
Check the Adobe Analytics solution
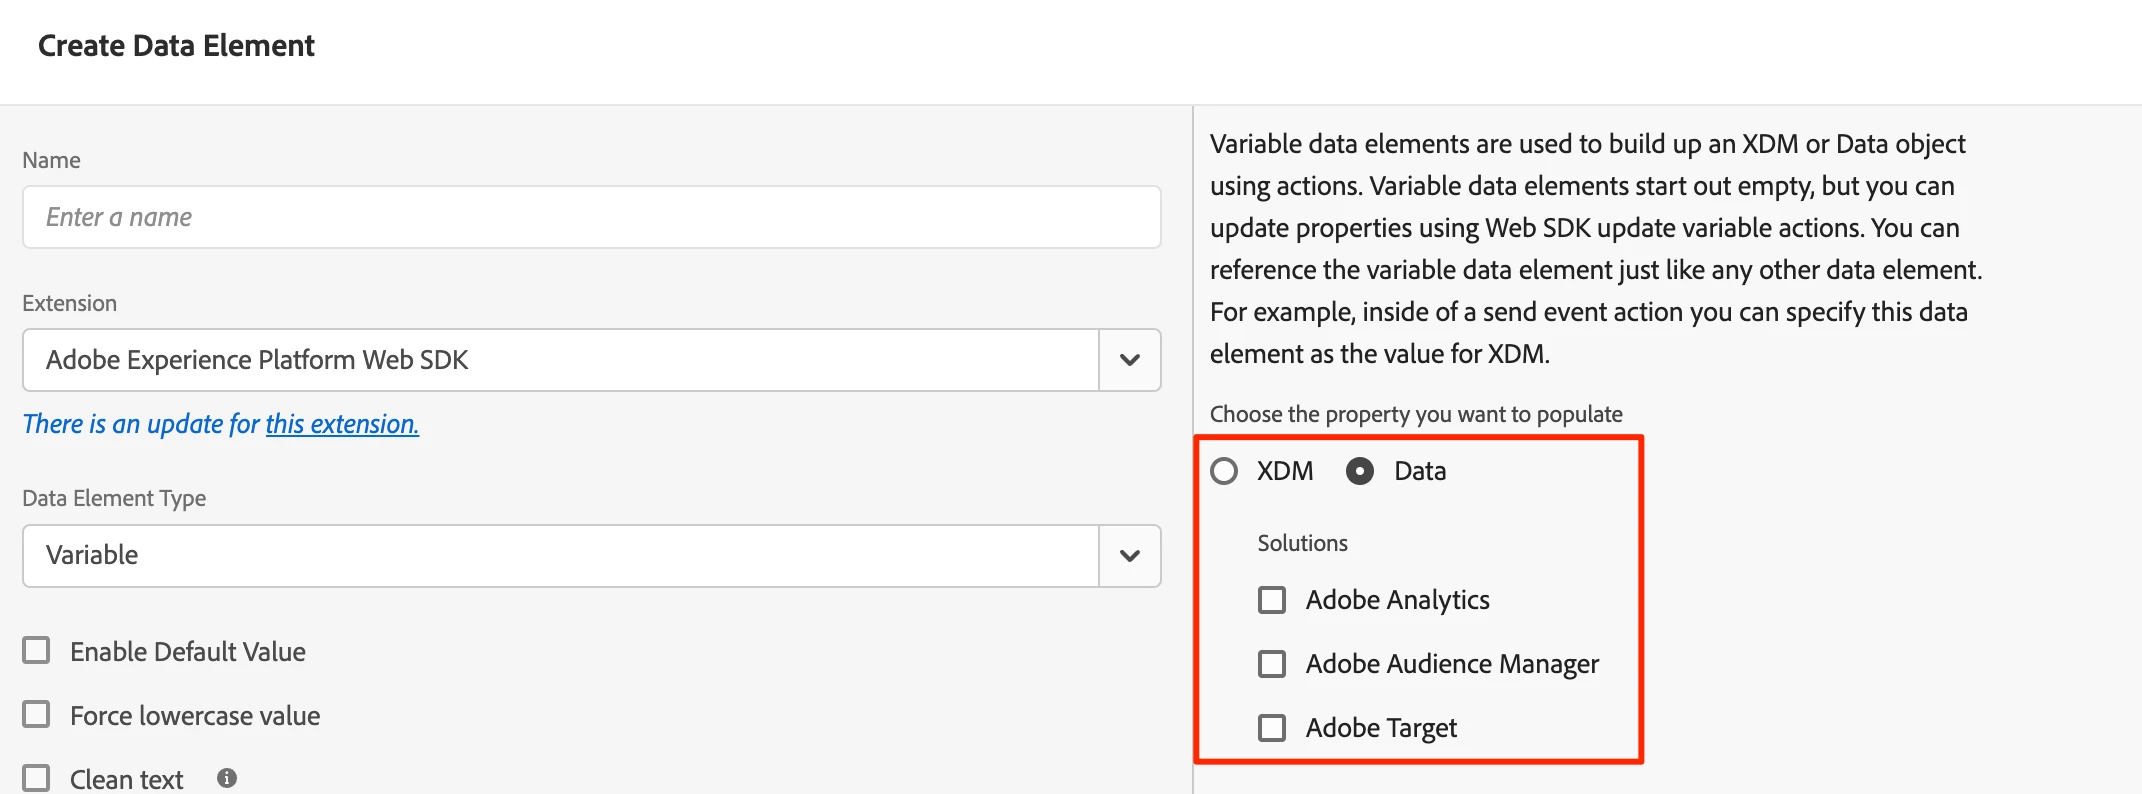[x=1272, y=600]
